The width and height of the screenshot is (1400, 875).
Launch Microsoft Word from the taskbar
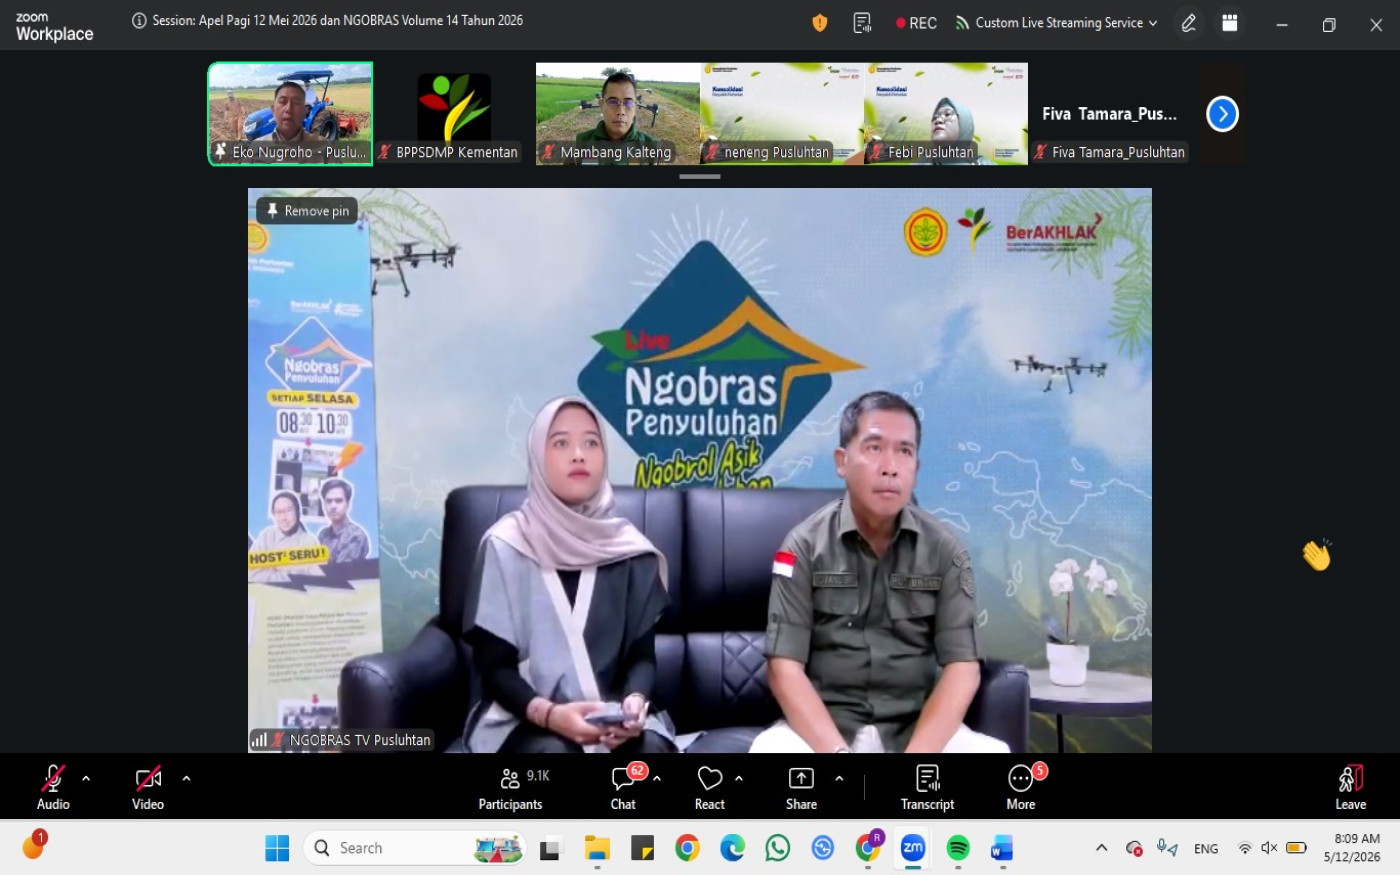point(1002,848)
